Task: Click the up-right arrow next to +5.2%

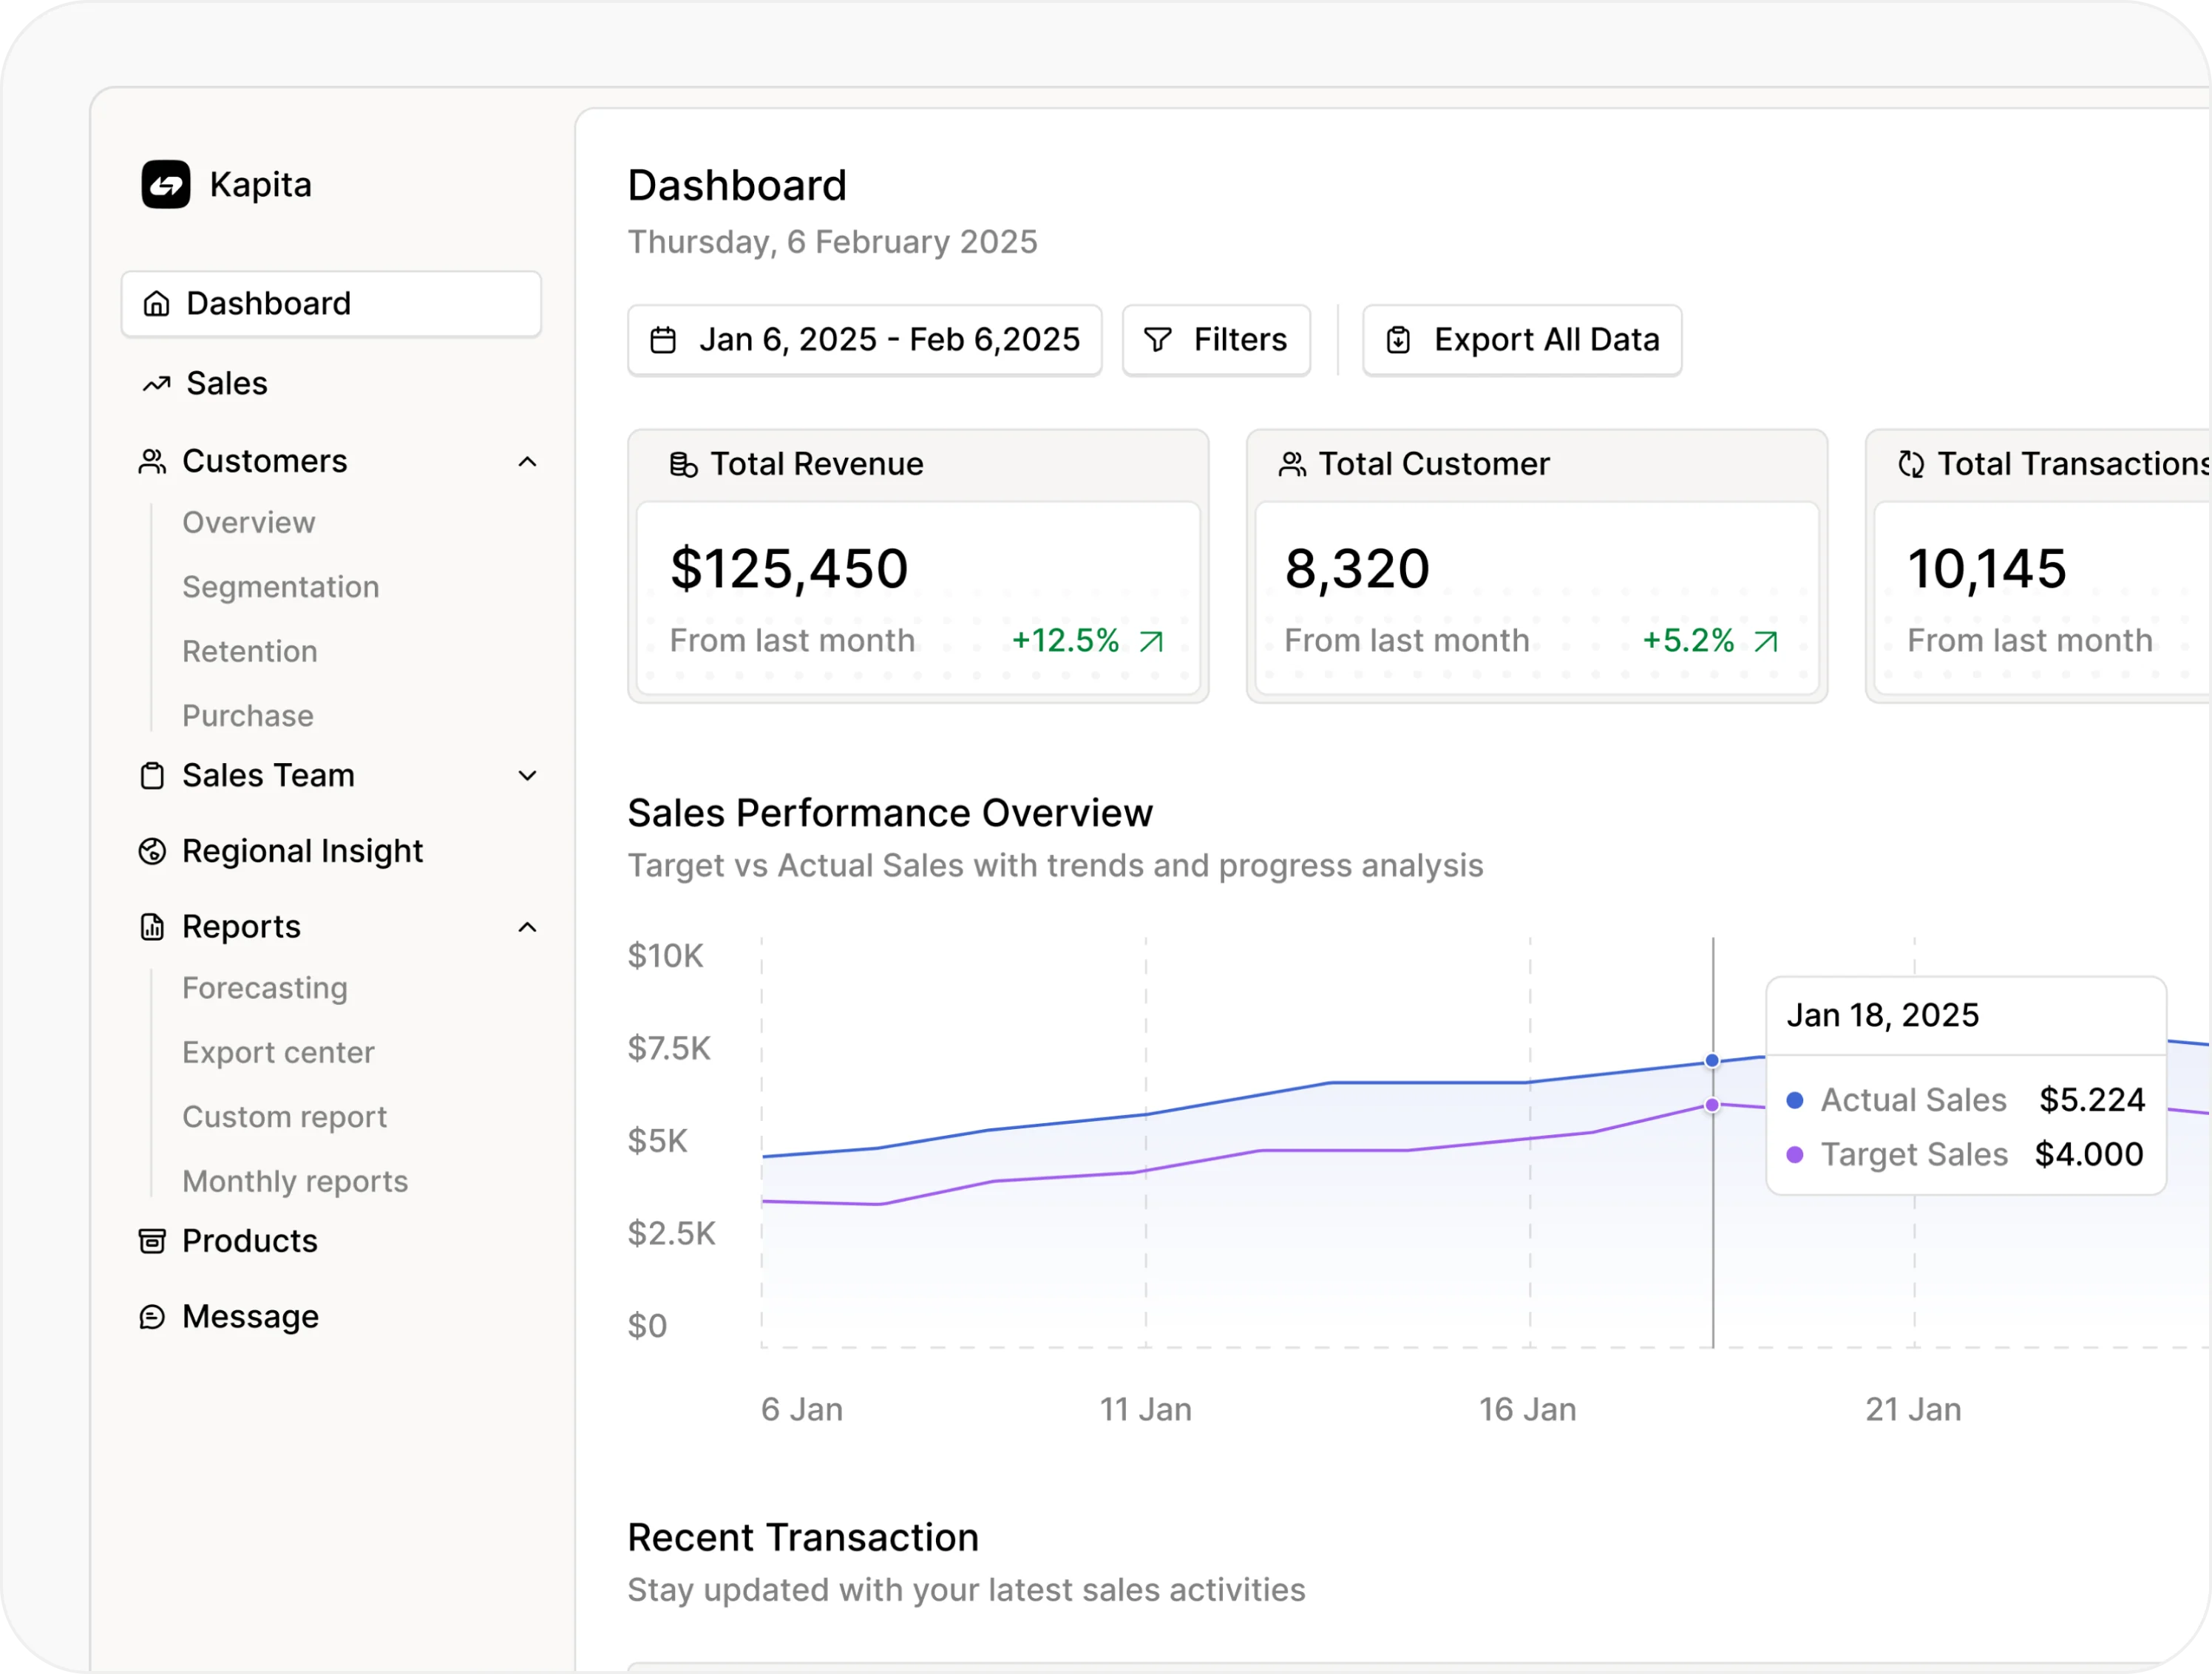Action: (x=1766, y=642)
